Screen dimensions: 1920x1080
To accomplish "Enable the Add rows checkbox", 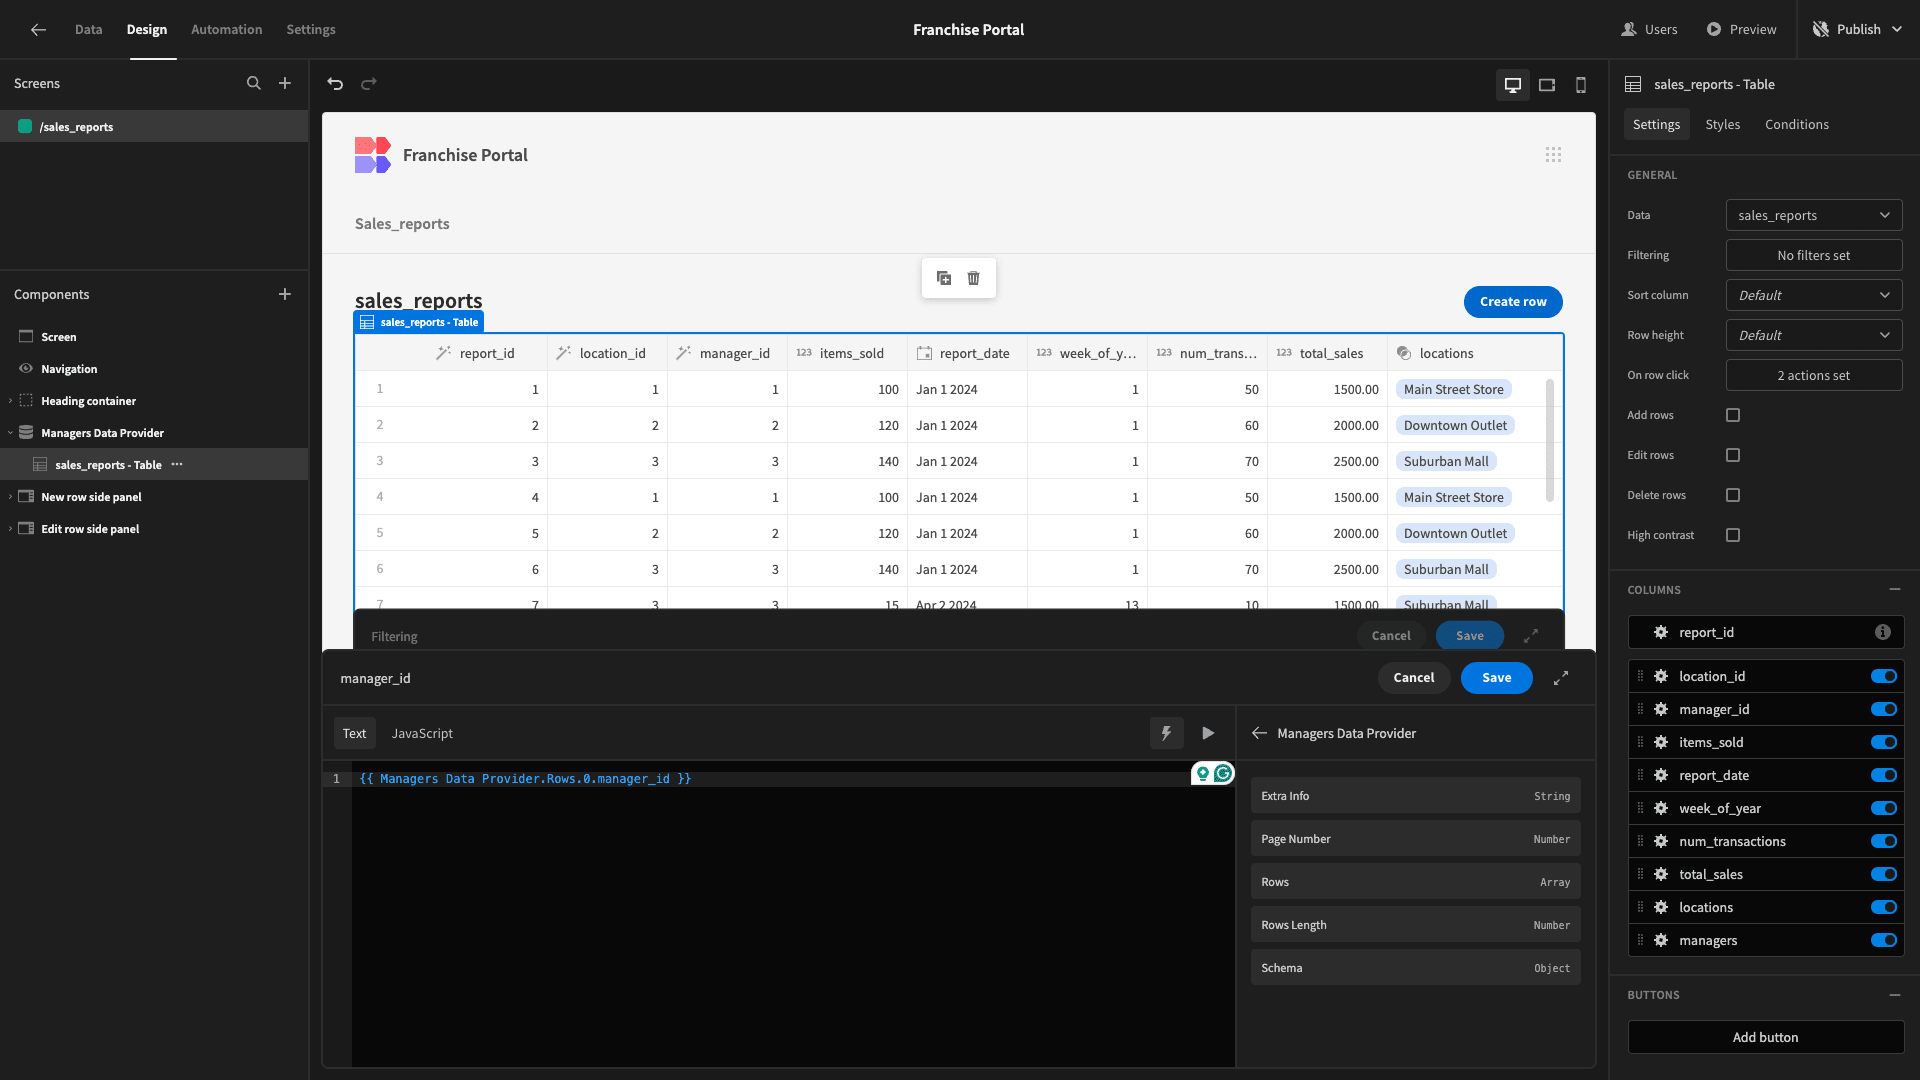I will pyautogui.click(x=1733, y=415).
